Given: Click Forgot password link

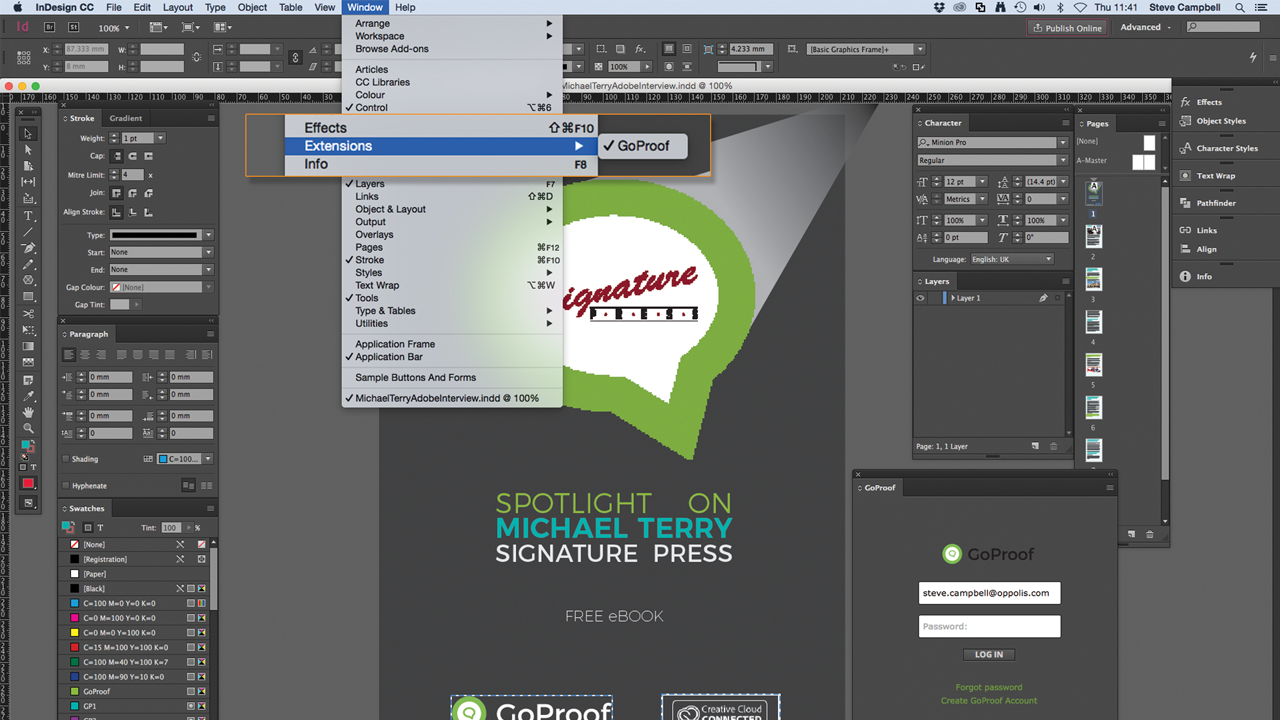Looking at the screenshot, I should (x=989, y=687).
